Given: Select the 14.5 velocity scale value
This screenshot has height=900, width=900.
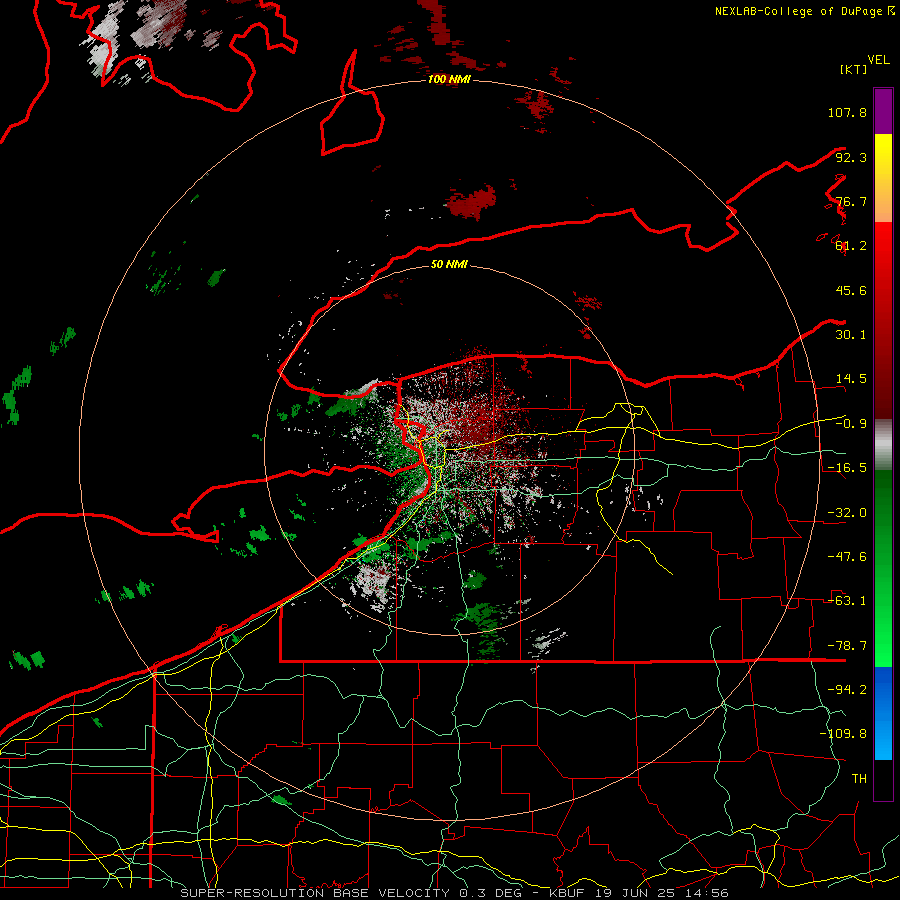Looking at the screenshot, I should (x=851, y=379).
